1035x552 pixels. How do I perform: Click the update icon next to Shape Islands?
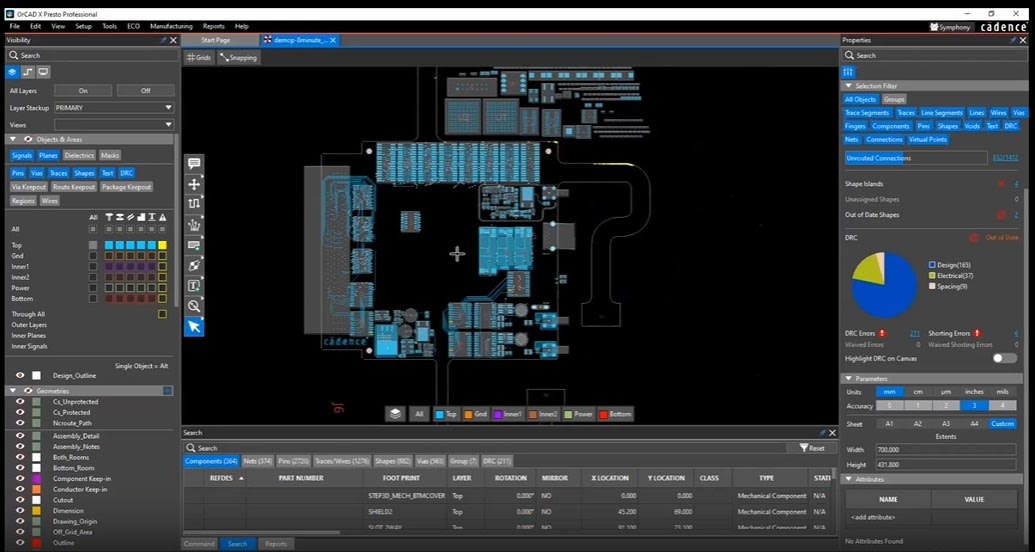tap(1001, 184)
